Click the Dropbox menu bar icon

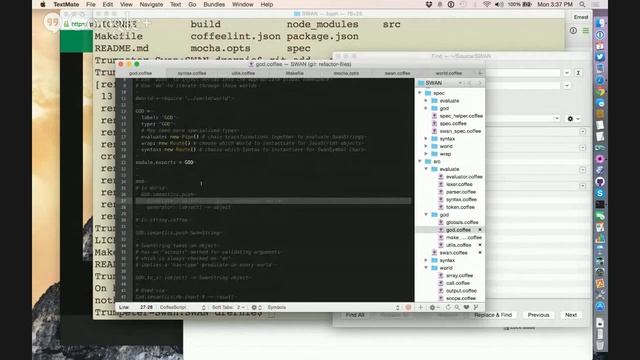(x=429, y=4)
